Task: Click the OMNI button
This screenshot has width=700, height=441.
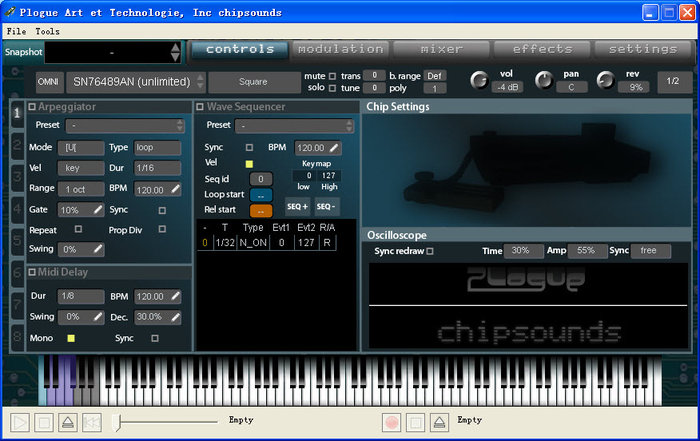Action: pyautogui.click(x=48, y=82)
